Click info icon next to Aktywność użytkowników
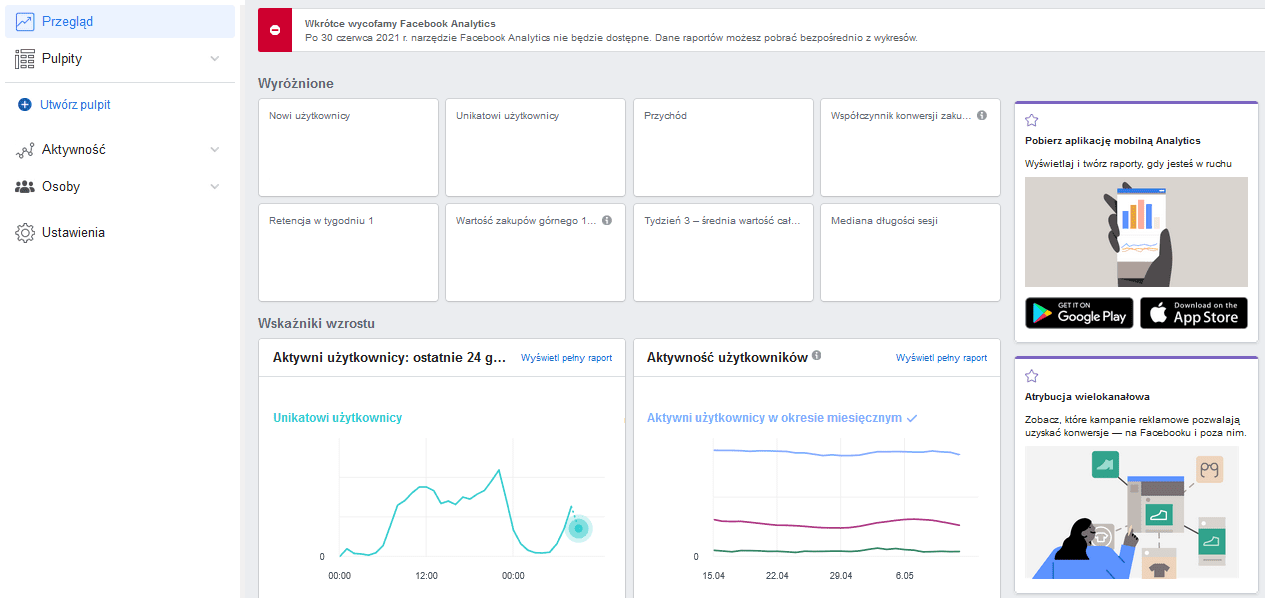The image size is (1265, 598). [817, 356]
